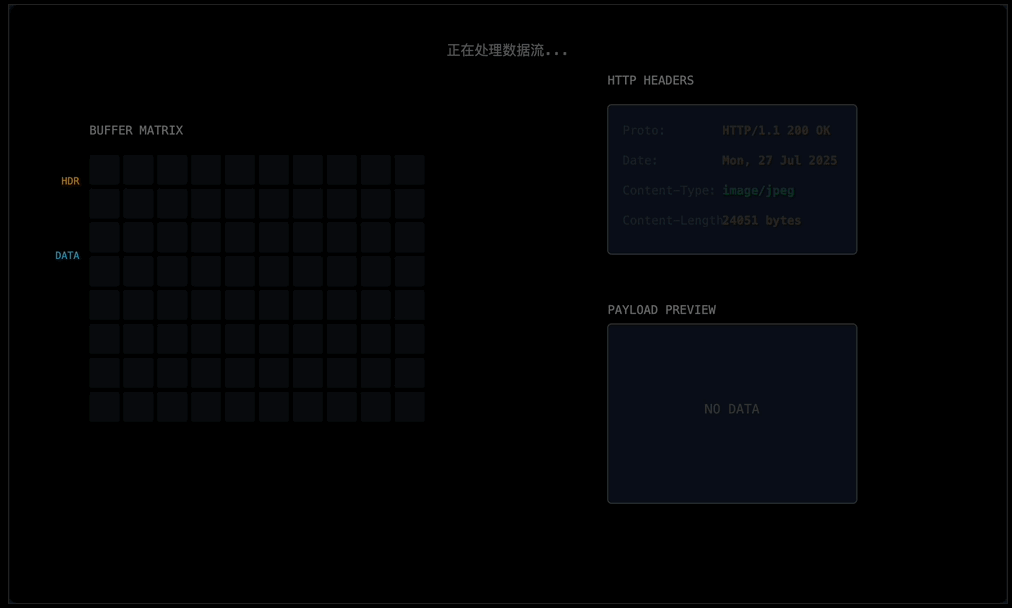The width and height of the screenshot is (1012, 608).
Task: Select the PAYLOAD PREVIEW heading
Action: coord(661,310)
